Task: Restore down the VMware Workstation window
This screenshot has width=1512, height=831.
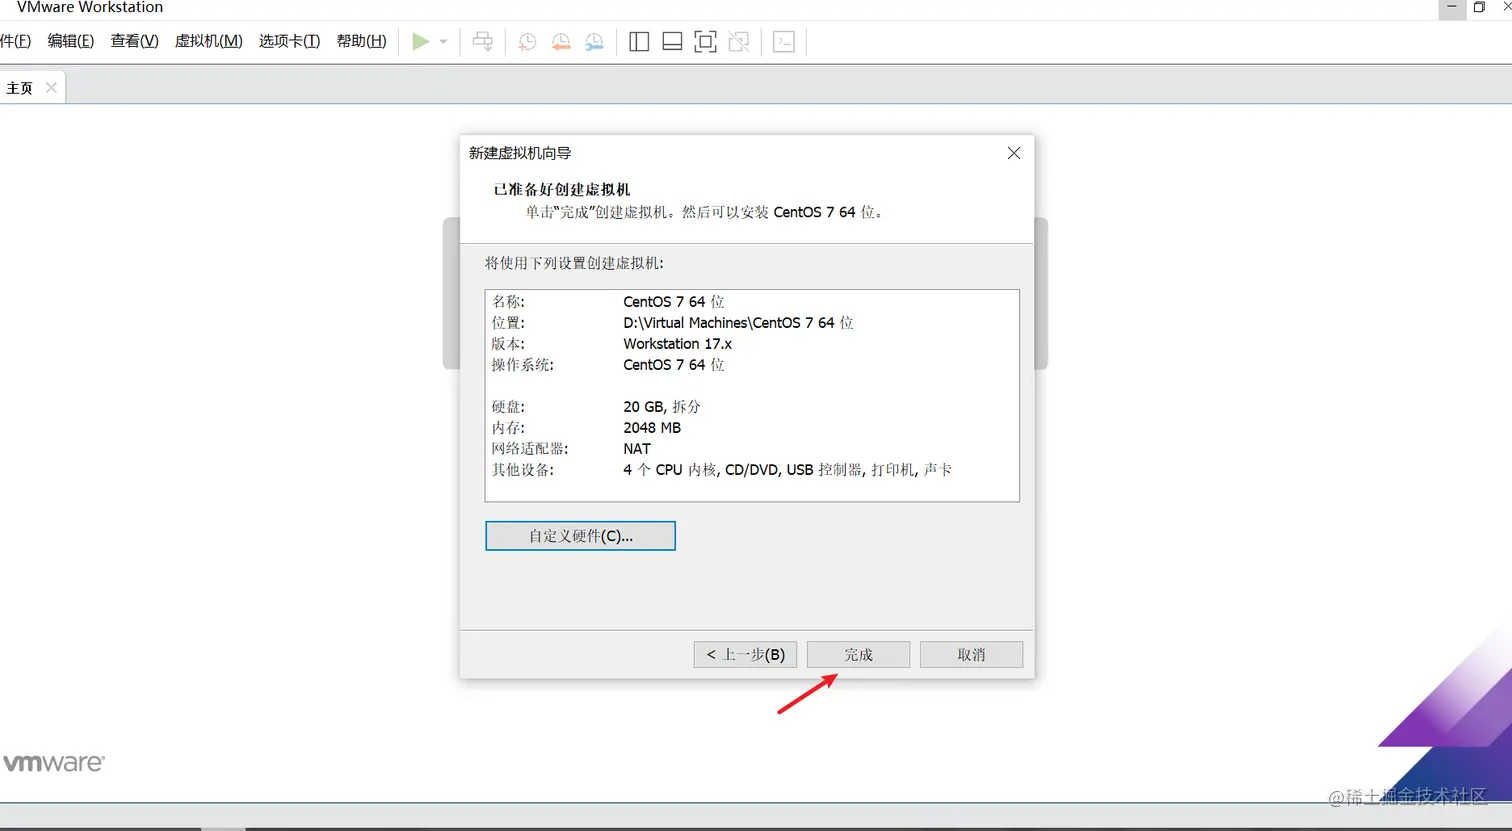Action: (x=1480, y=7)
